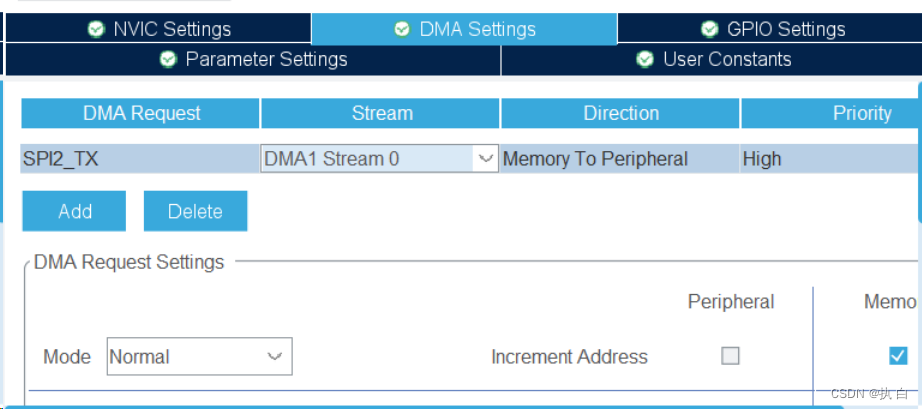Open the NVIC Settings tab
The height and width of the screenshot is (409, 922).
coord(158,29)
